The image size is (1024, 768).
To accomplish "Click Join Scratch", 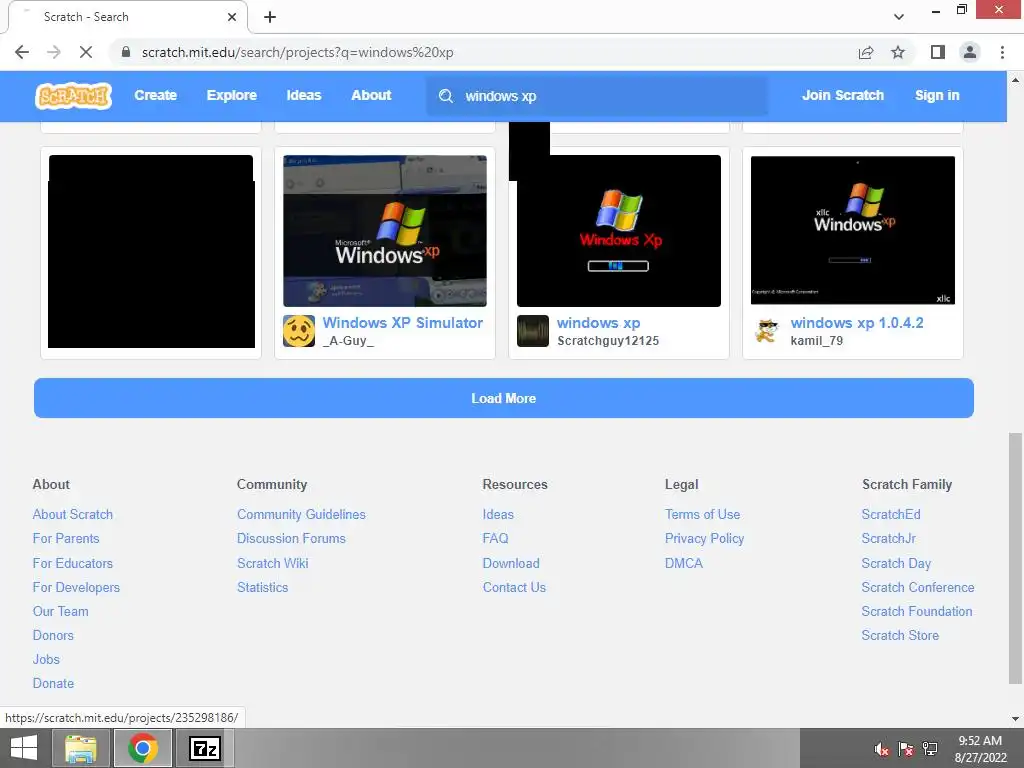I will [x=842, y=95].
